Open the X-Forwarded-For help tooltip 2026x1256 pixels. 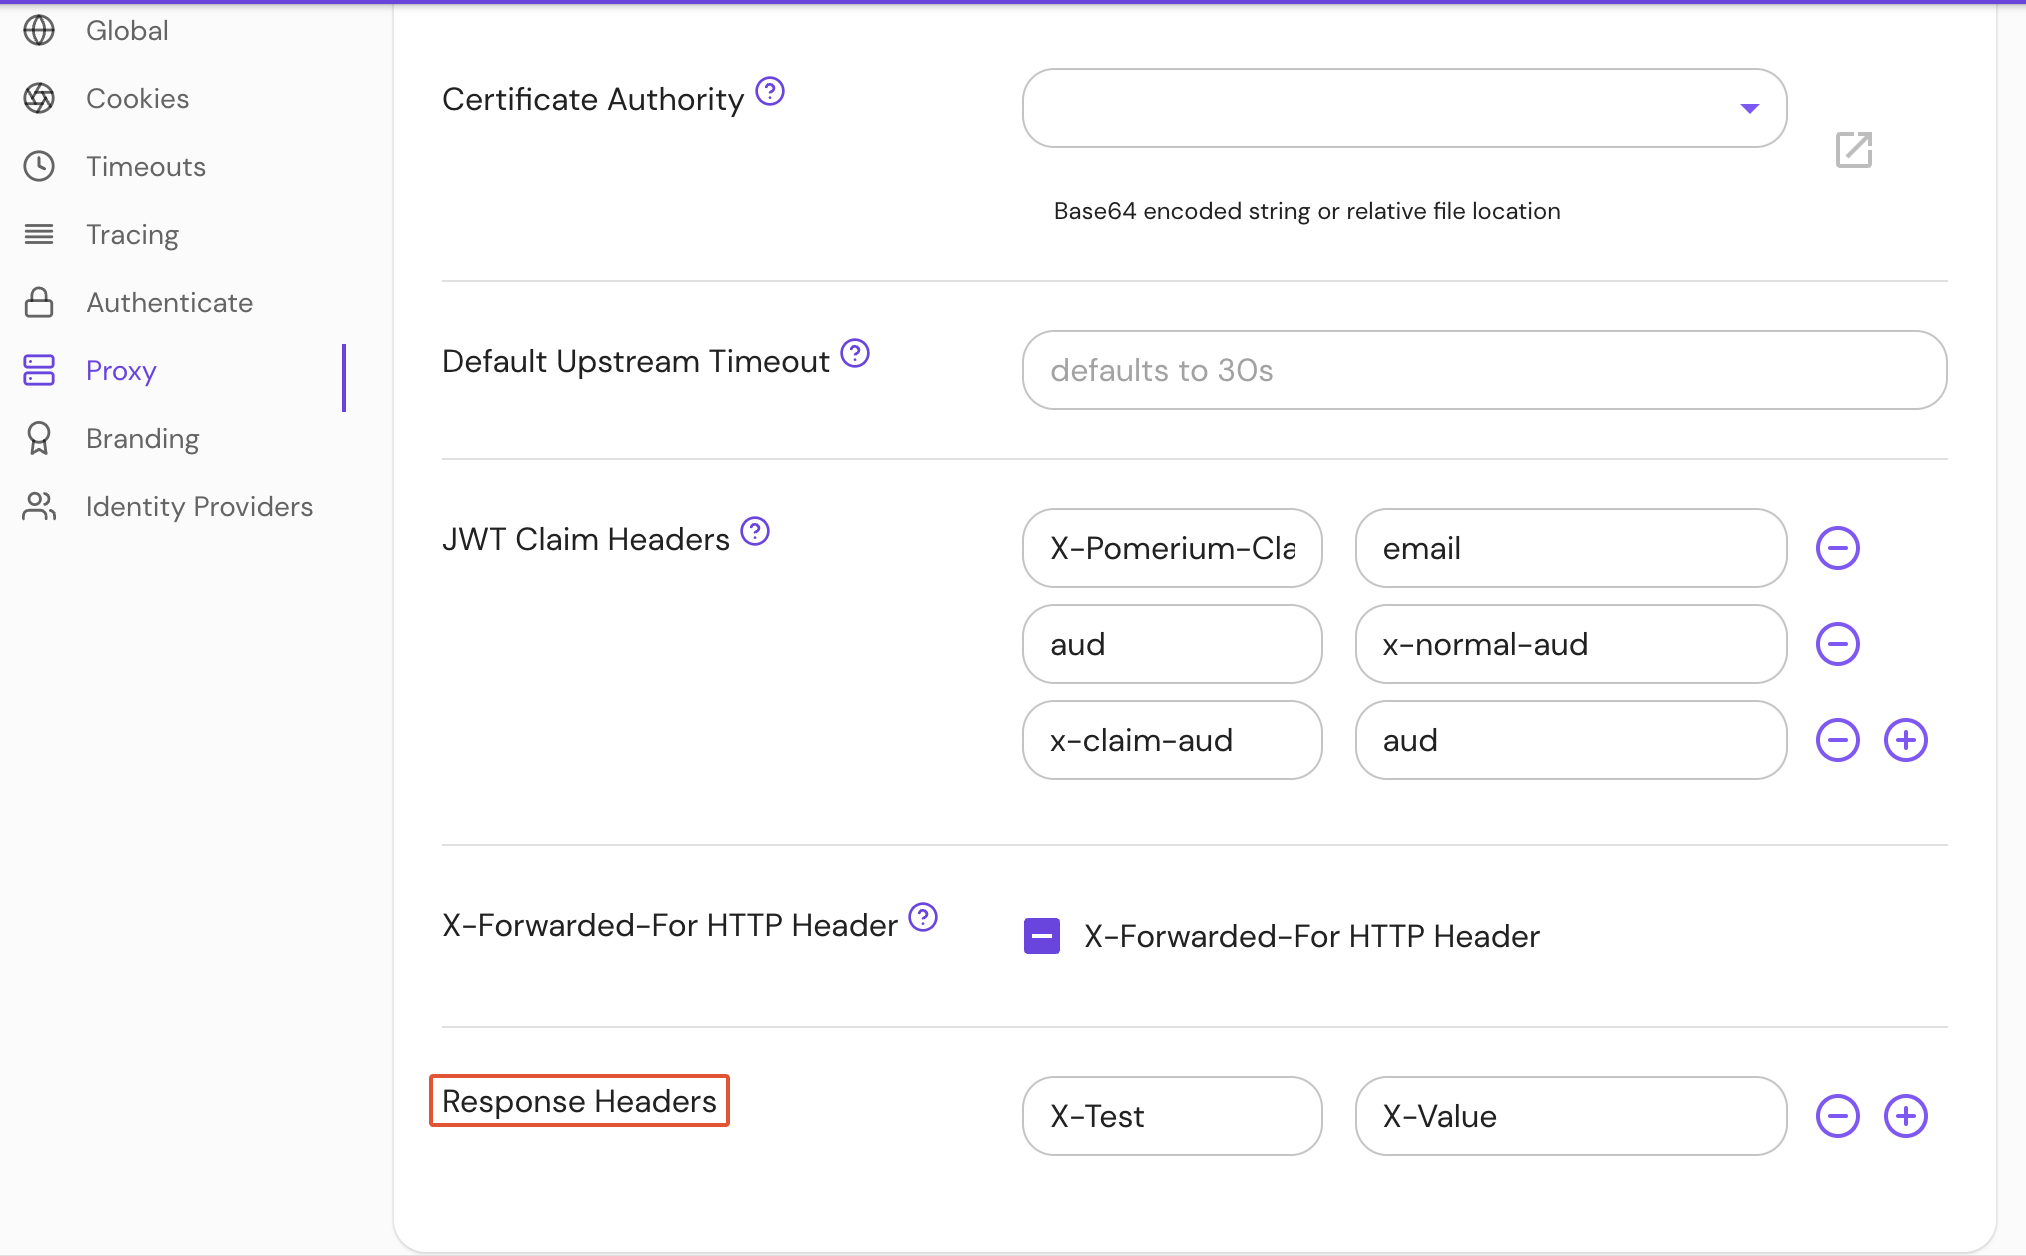tap(924, 916)
